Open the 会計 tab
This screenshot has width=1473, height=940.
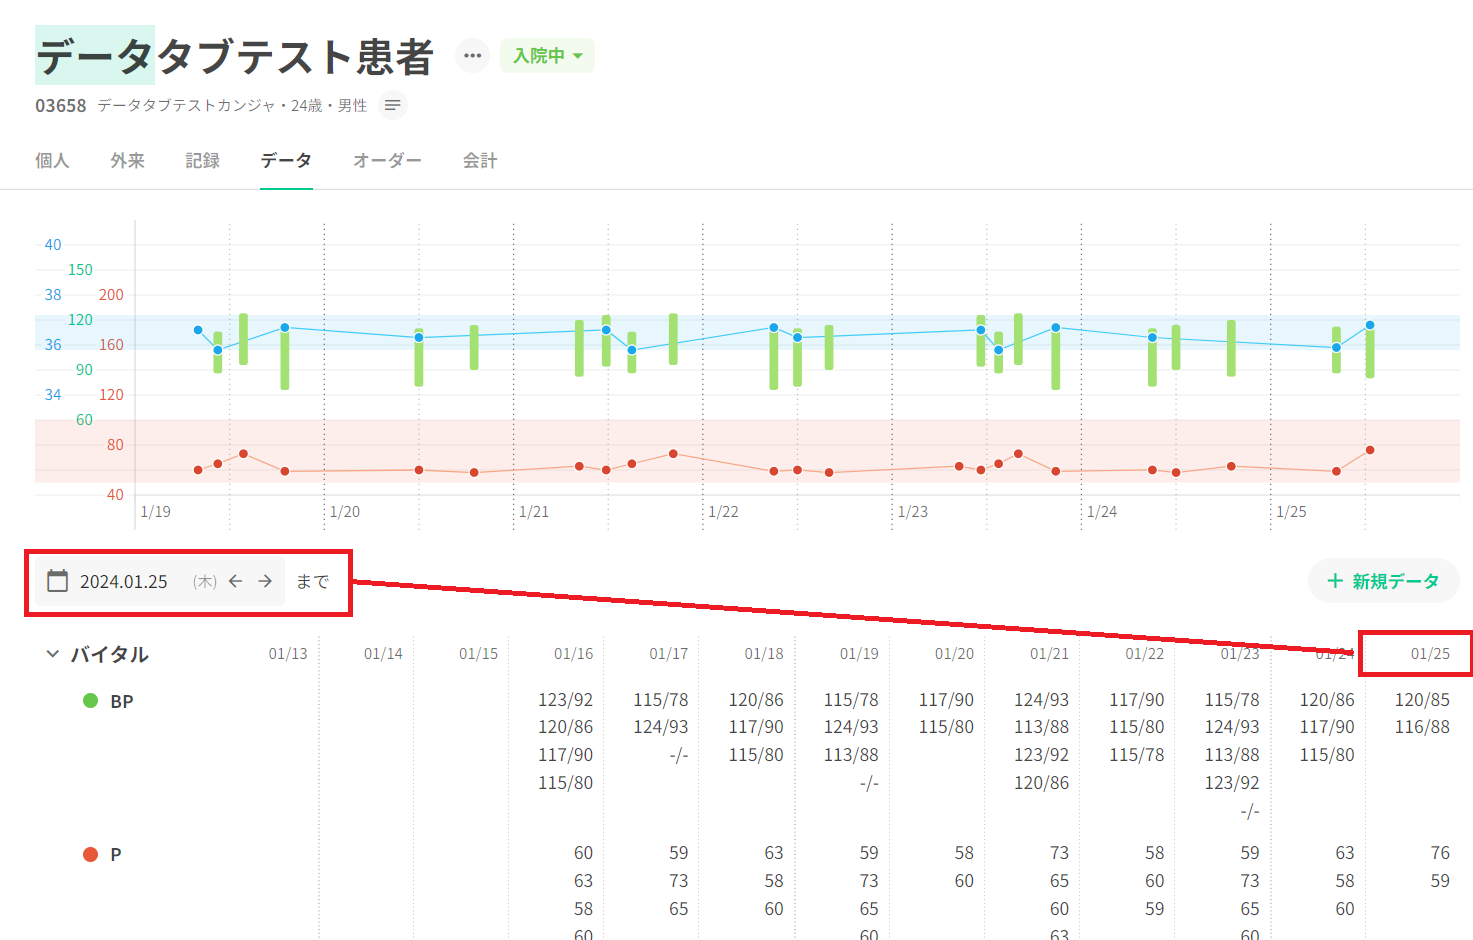point(480,161)
